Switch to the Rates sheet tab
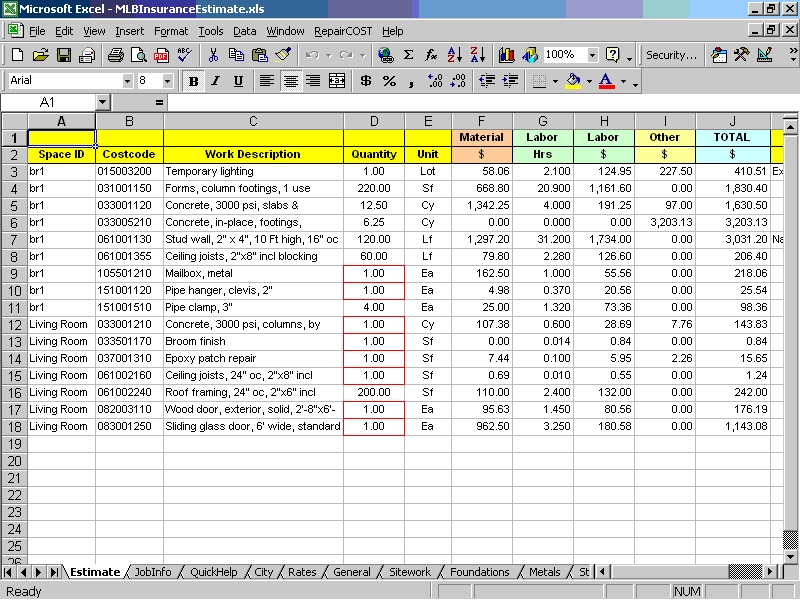The image size is (800, 600). (x=302, y=572)
